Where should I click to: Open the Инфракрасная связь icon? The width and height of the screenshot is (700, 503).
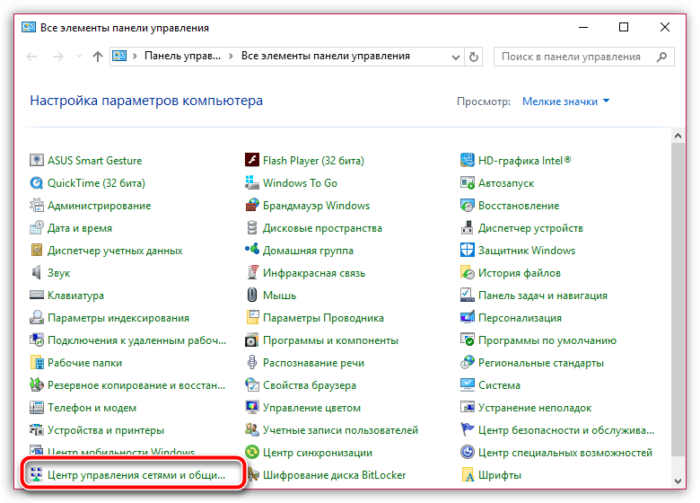pyautogui.click(x=252, y=273)
